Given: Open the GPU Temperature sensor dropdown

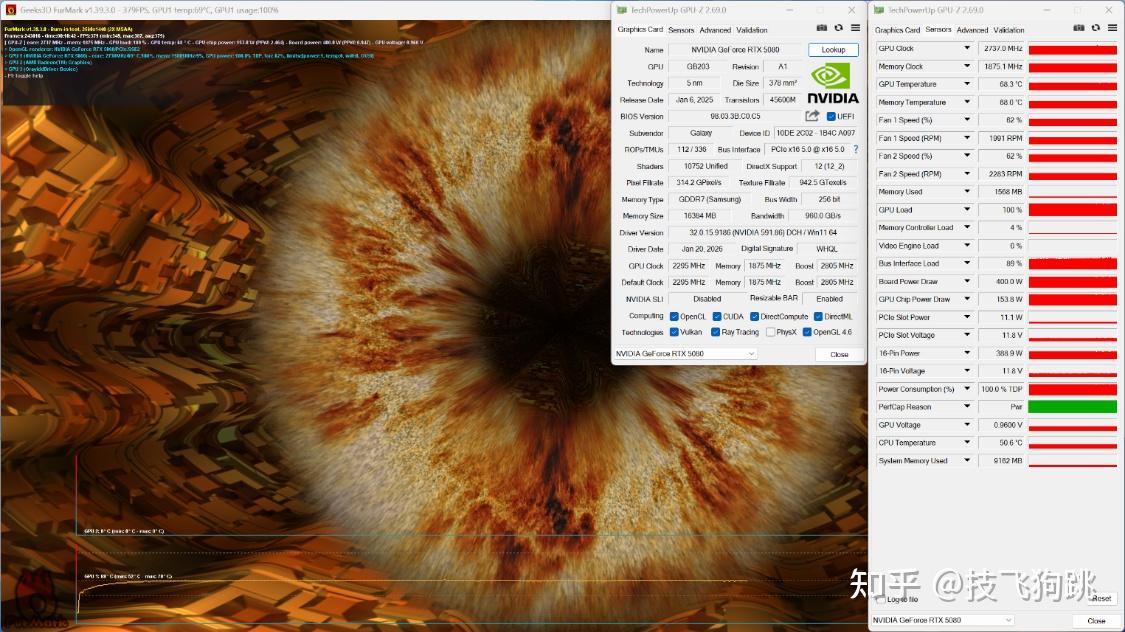Looking at the screenshot, I should coord(966,84).
